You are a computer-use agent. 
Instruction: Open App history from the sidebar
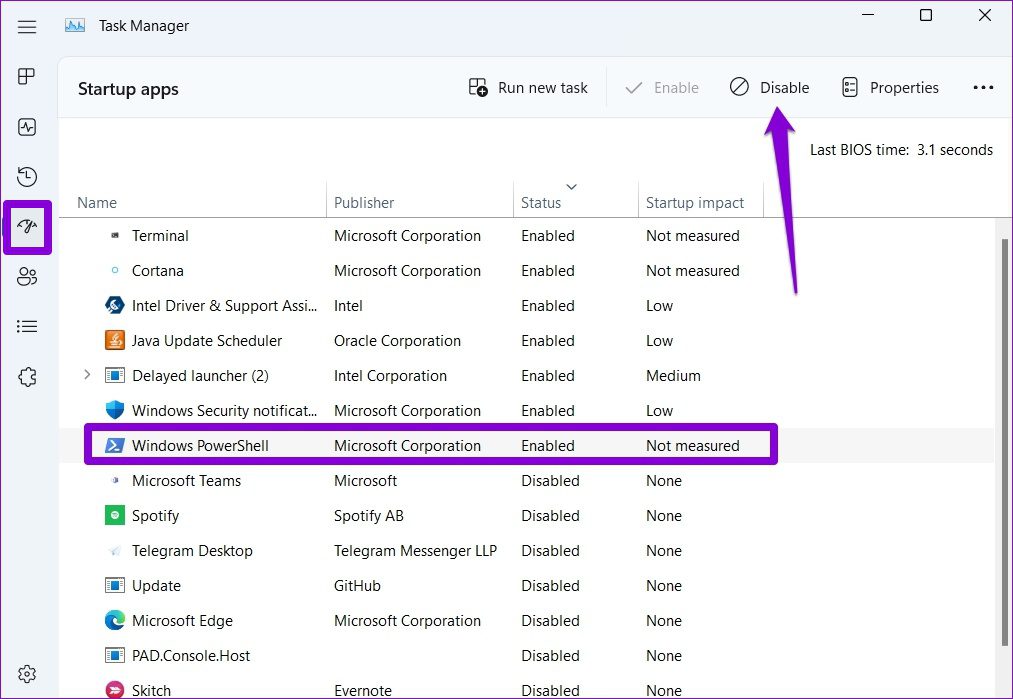27,176
